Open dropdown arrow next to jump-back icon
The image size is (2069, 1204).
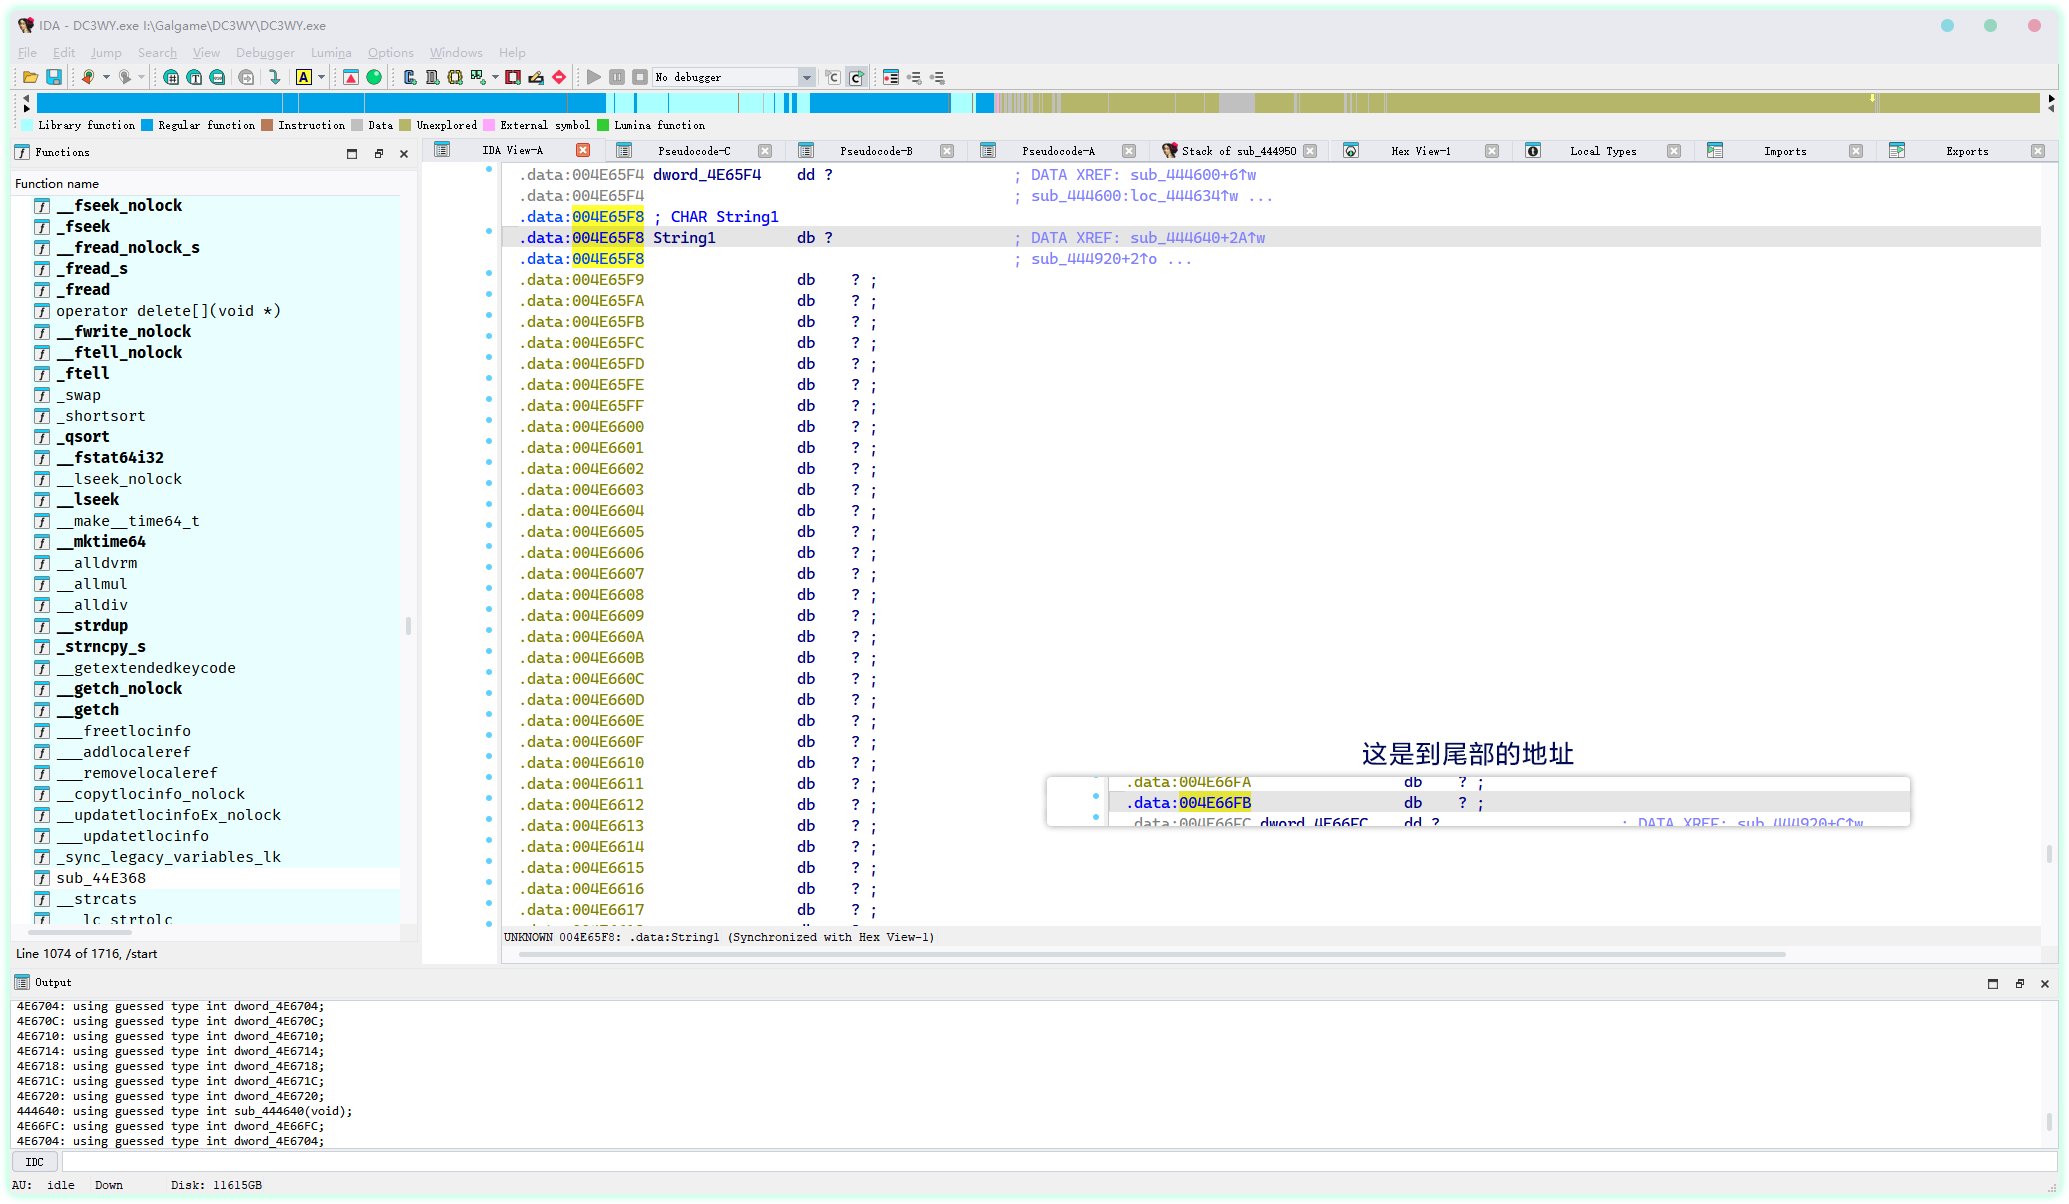(106, 77)
